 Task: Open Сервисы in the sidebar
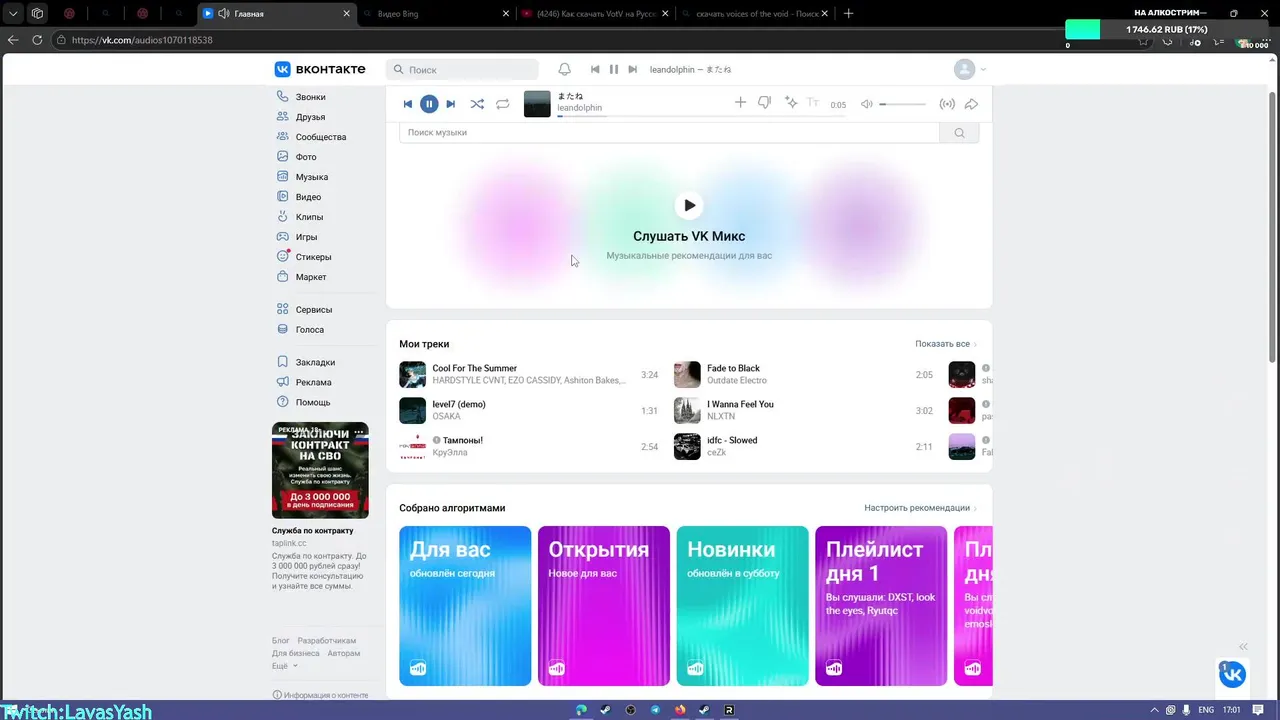pyautogui.click(x=313, y=310)
